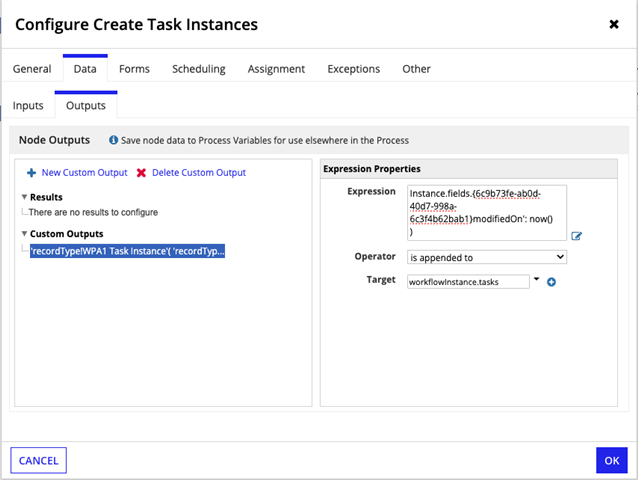Select the Inputs sub-tab
638x480 pixels.
pyautogui.click(x=28, y=105)
